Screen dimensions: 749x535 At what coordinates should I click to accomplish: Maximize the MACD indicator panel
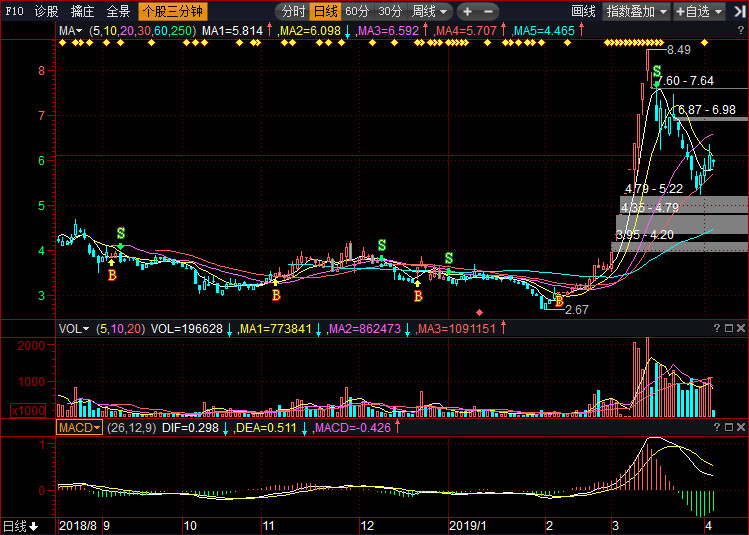pos(727,427)
